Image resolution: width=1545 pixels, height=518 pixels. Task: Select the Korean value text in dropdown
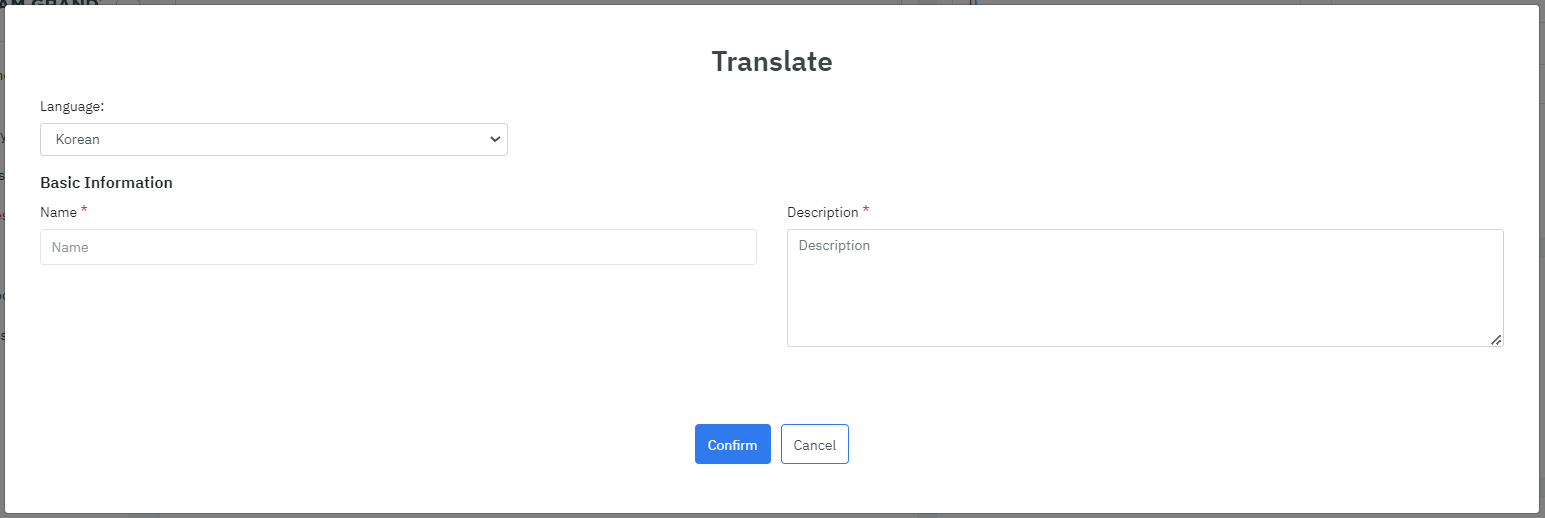pos(78,140)
